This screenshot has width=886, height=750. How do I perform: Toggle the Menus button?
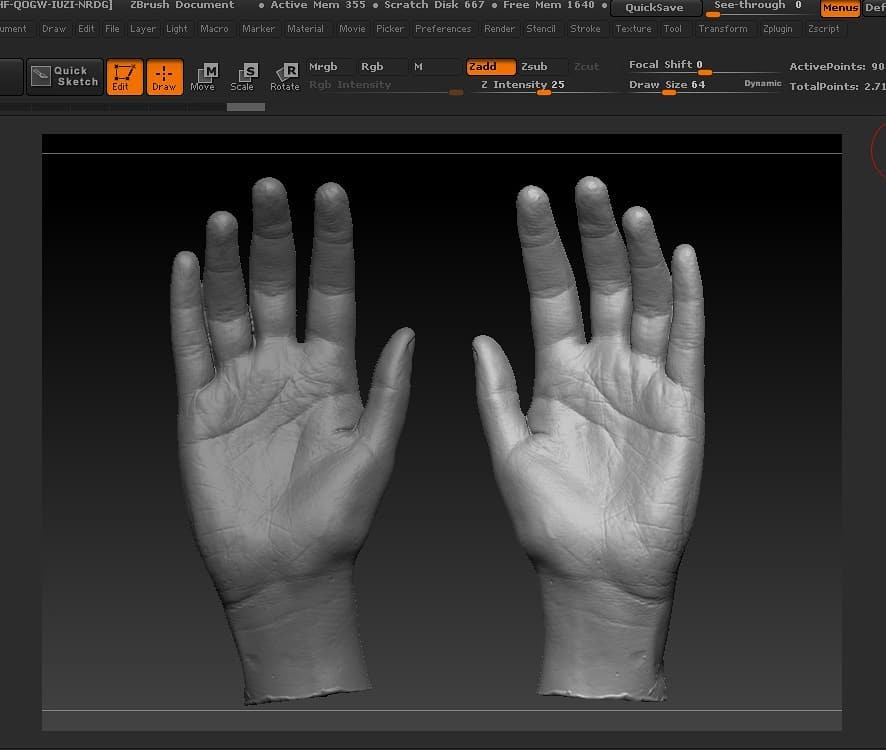840,8
